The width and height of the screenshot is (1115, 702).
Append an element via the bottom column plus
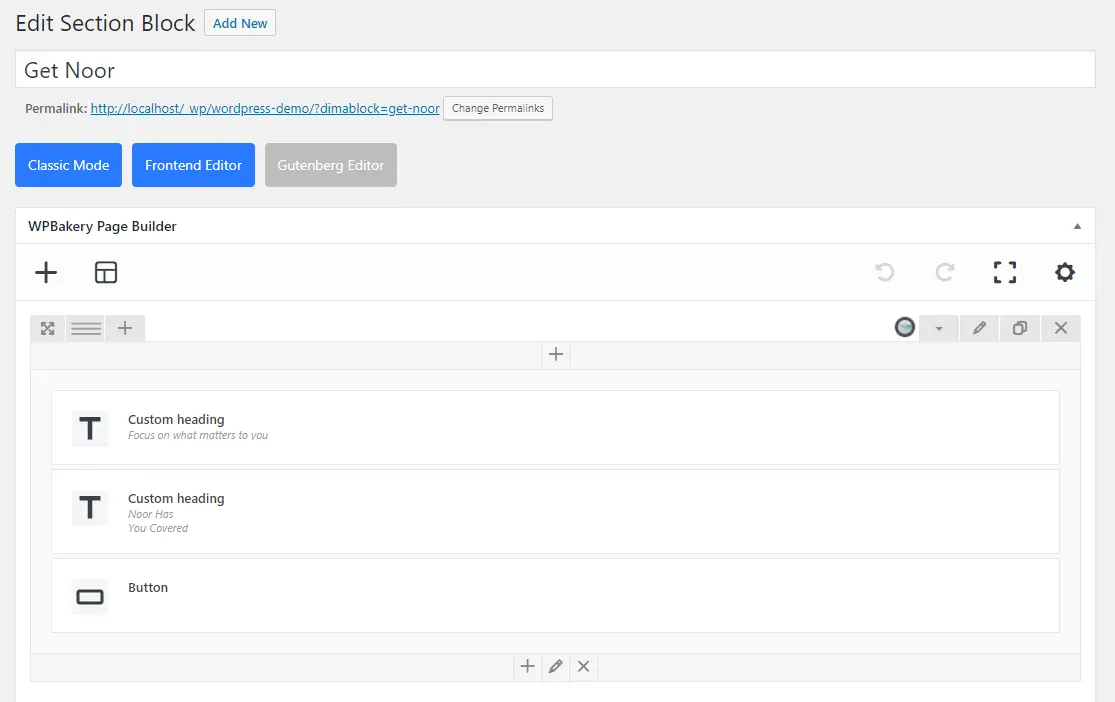point(527,666)
